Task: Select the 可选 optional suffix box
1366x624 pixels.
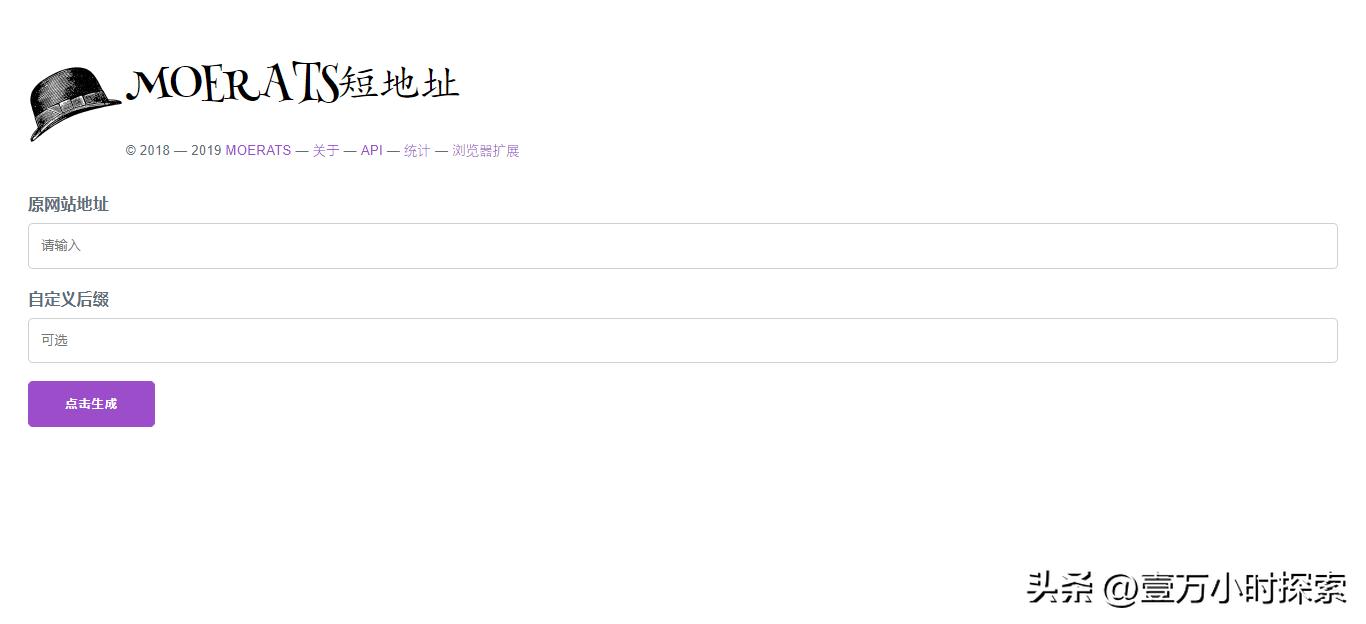Action: pyautogui.click(x=400, y=339)
